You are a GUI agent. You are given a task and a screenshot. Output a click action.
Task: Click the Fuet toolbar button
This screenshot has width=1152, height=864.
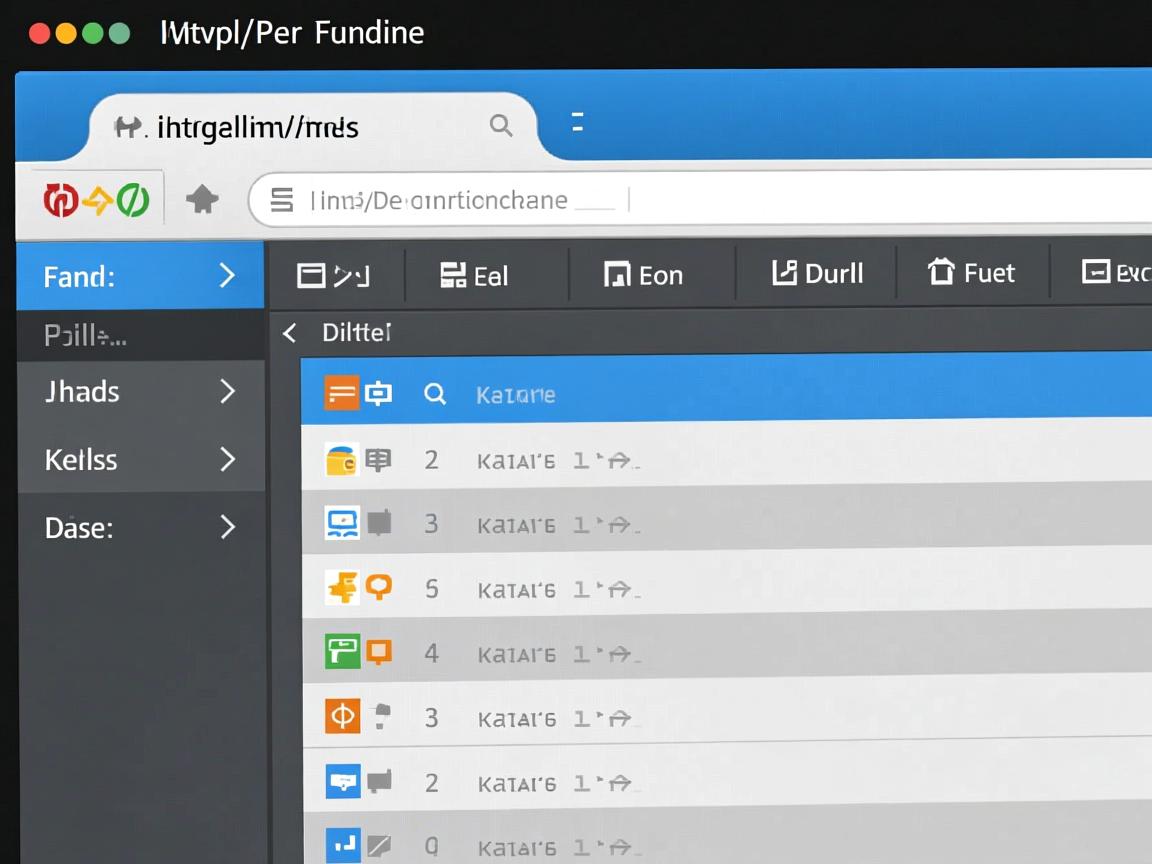point(971,273)
